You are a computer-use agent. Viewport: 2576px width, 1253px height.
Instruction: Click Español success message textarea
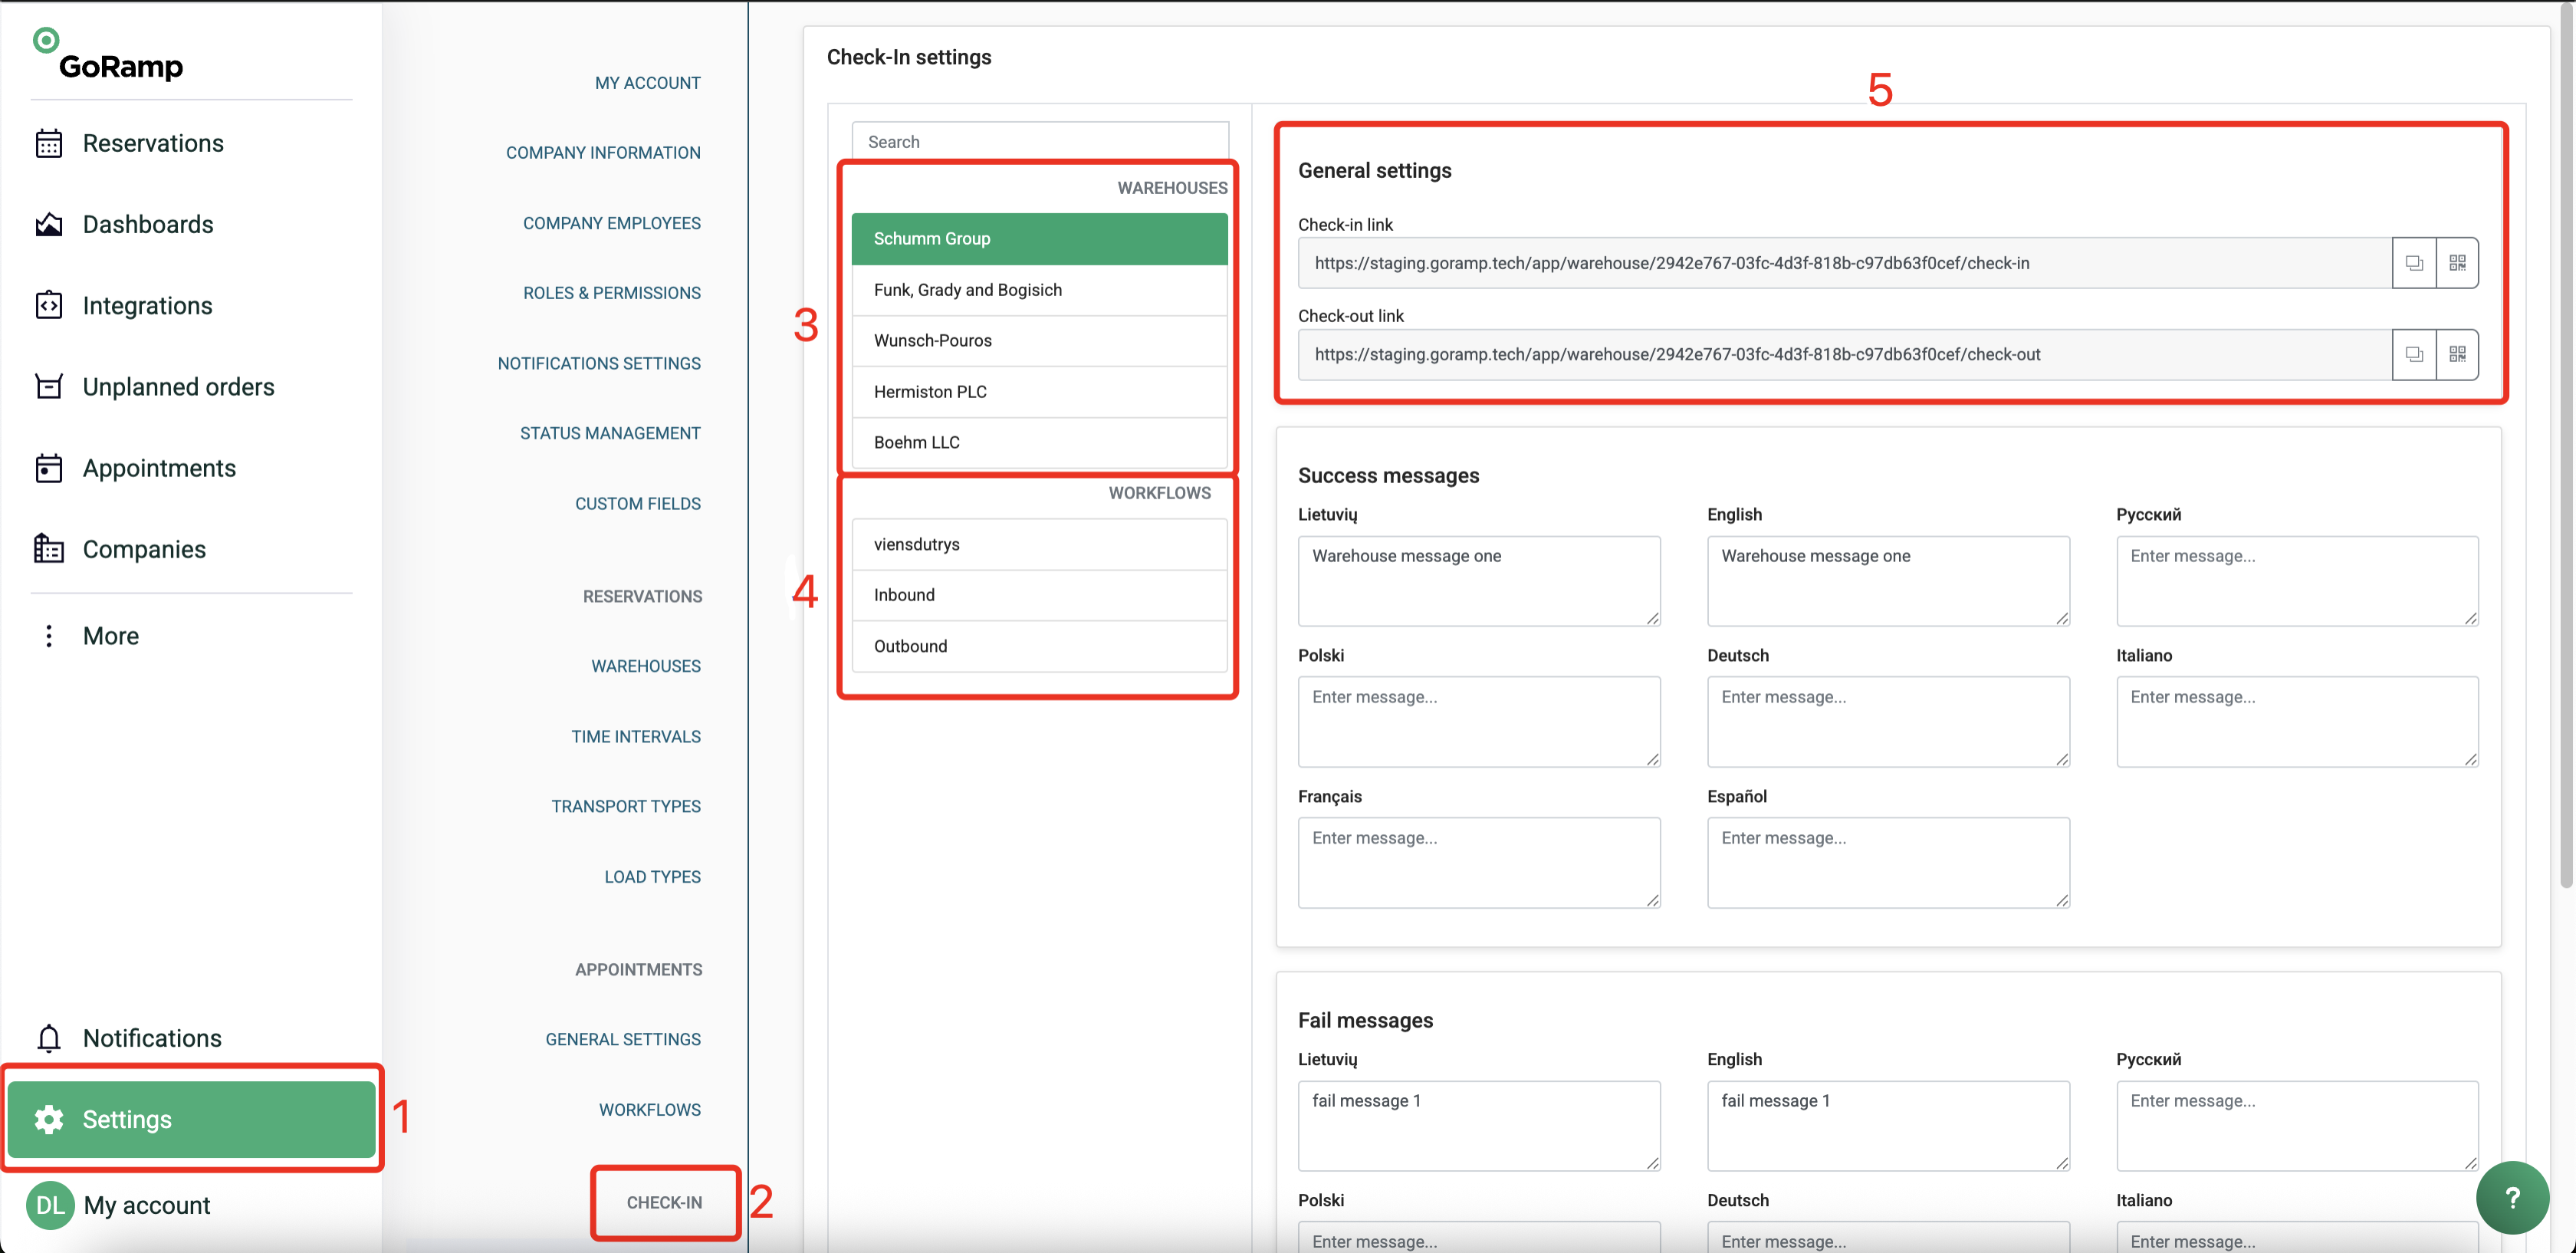pyautogui.click(x=1888, y=863)
